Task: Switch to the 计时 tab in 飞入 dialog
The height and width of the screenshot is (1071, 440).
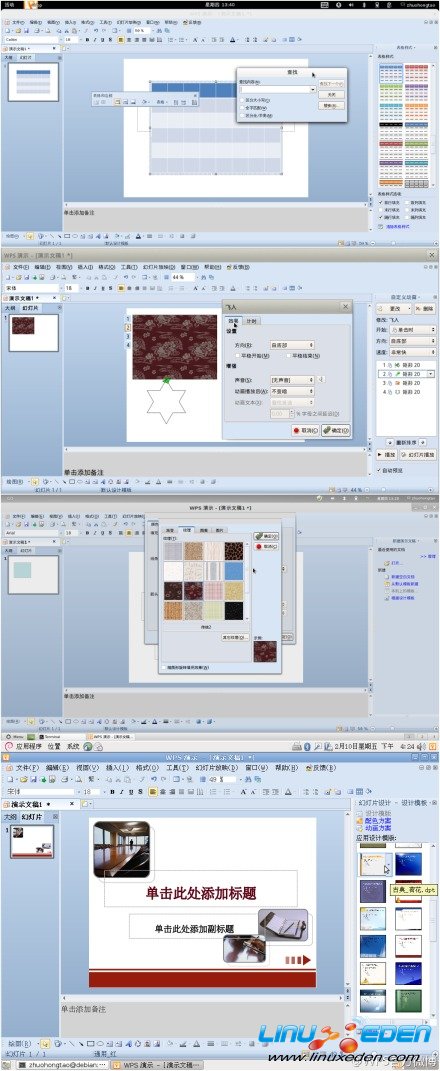Action: click(x=251, y=321)
